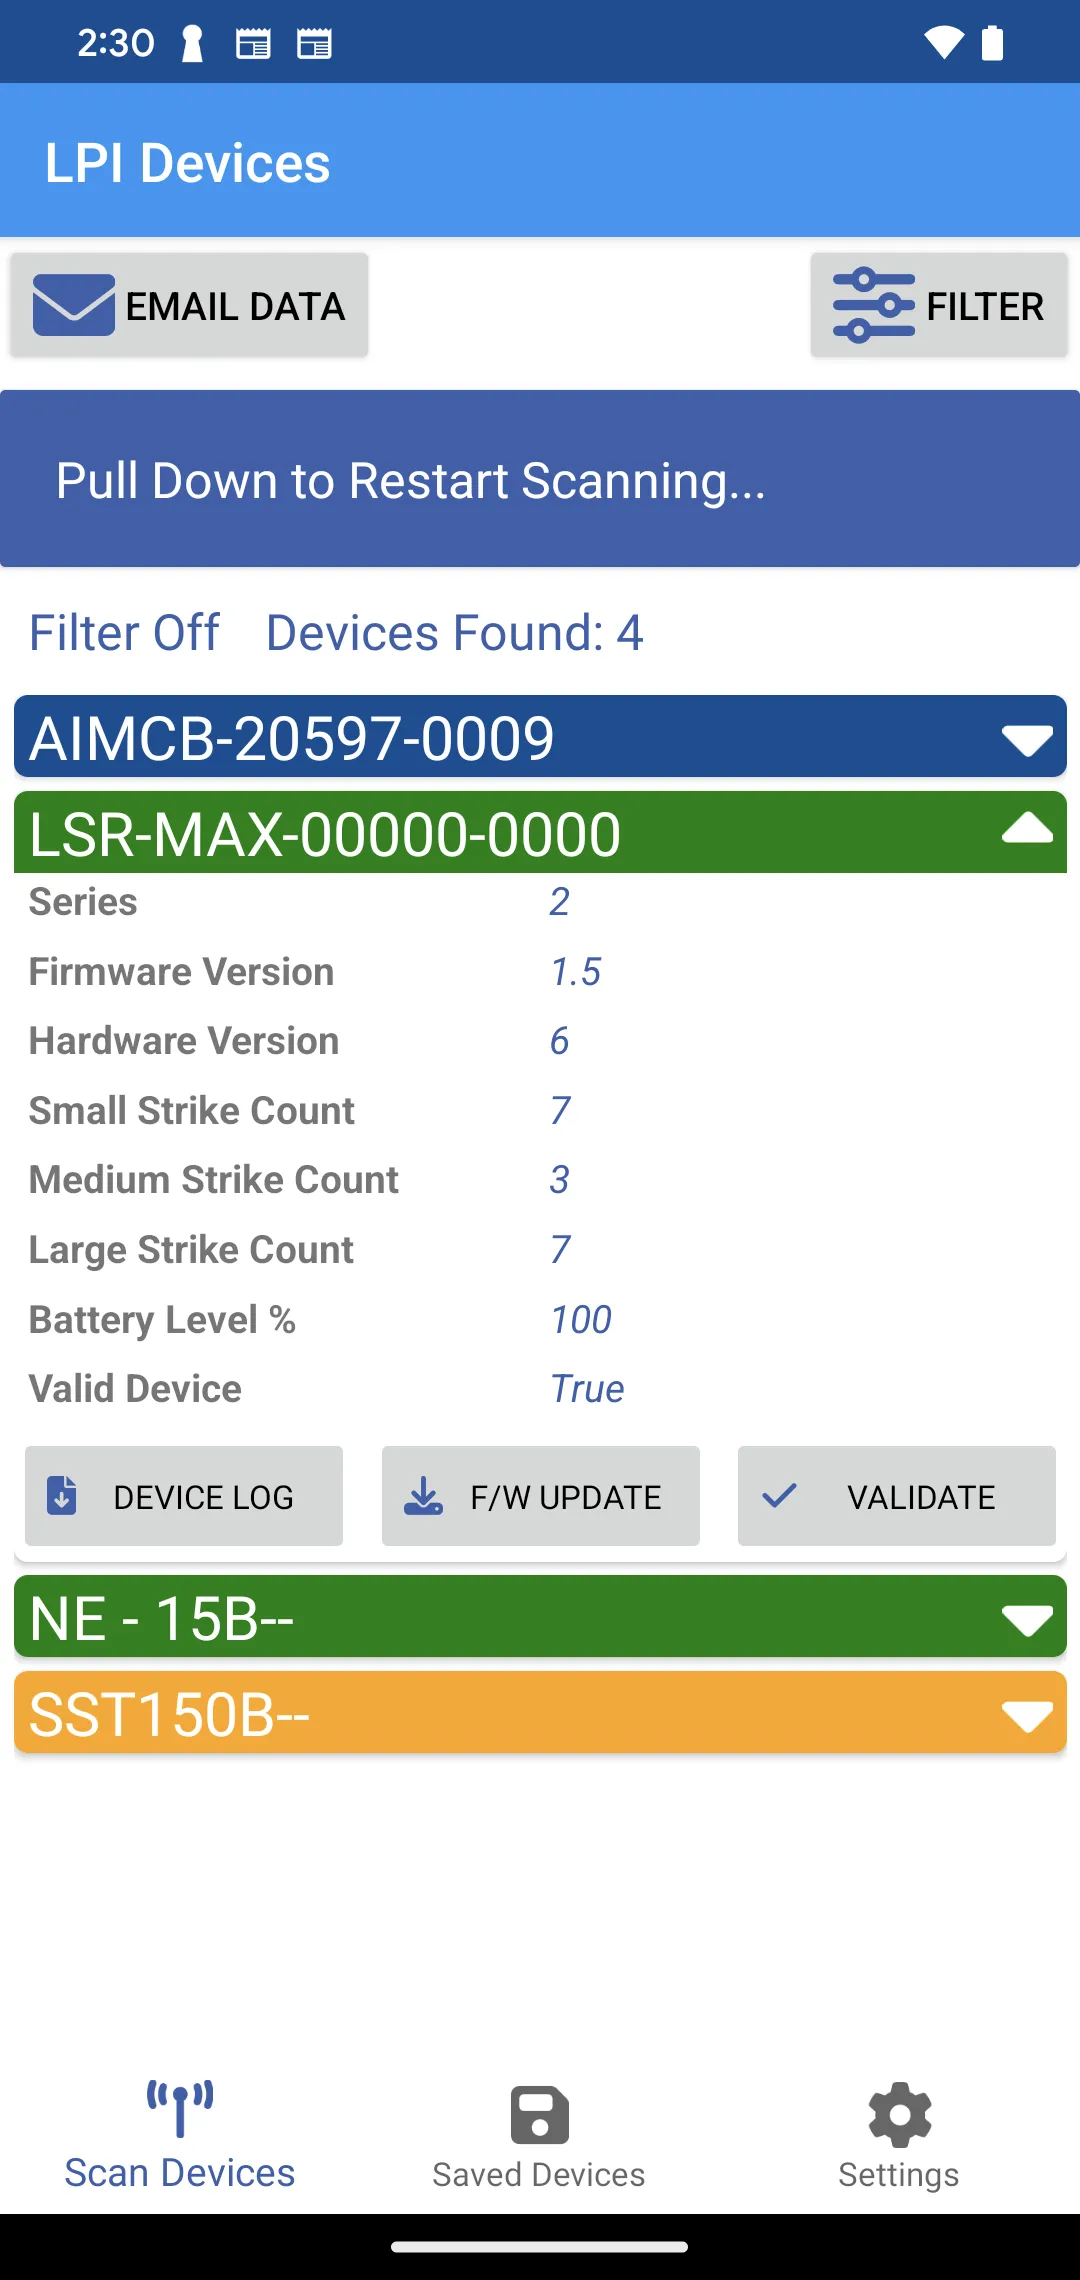Tap the Device Log document icon
The height and width of the screenshot is (2280, 1080).
click(62, 1496)
